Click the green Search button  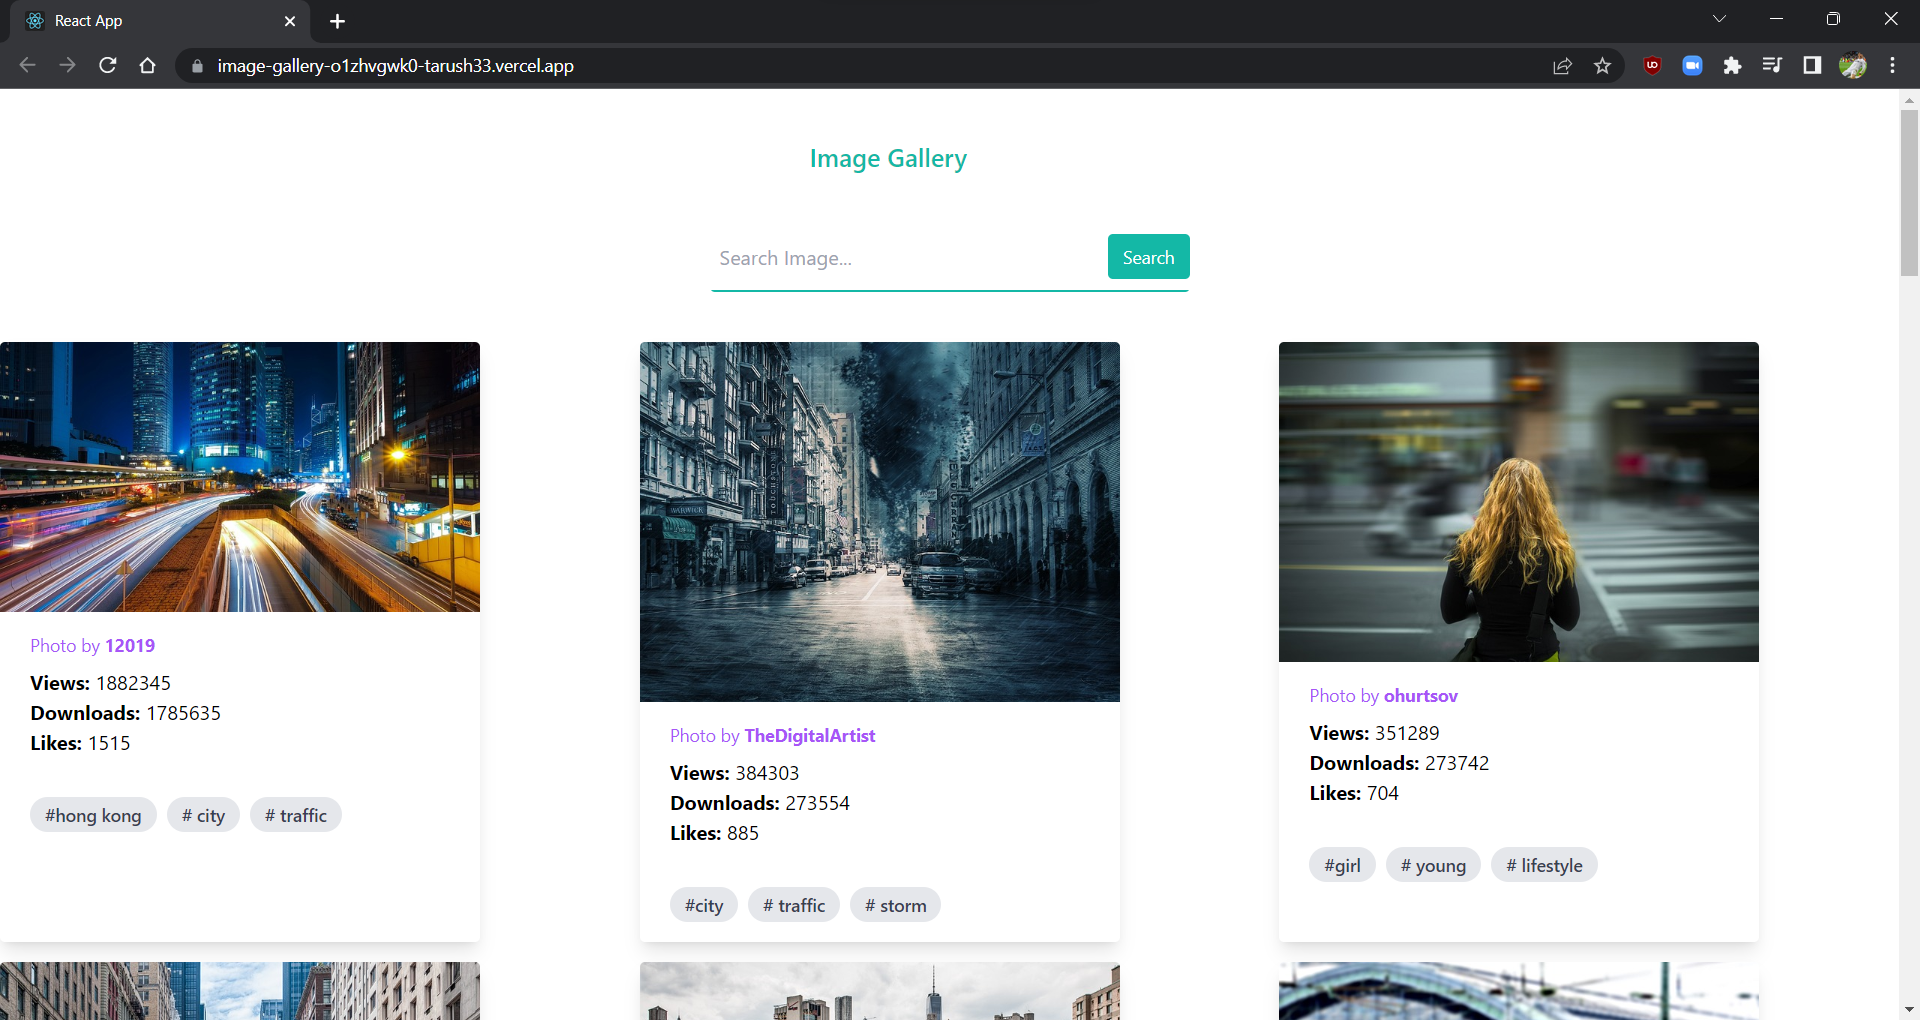click(x=1148, y=257)
